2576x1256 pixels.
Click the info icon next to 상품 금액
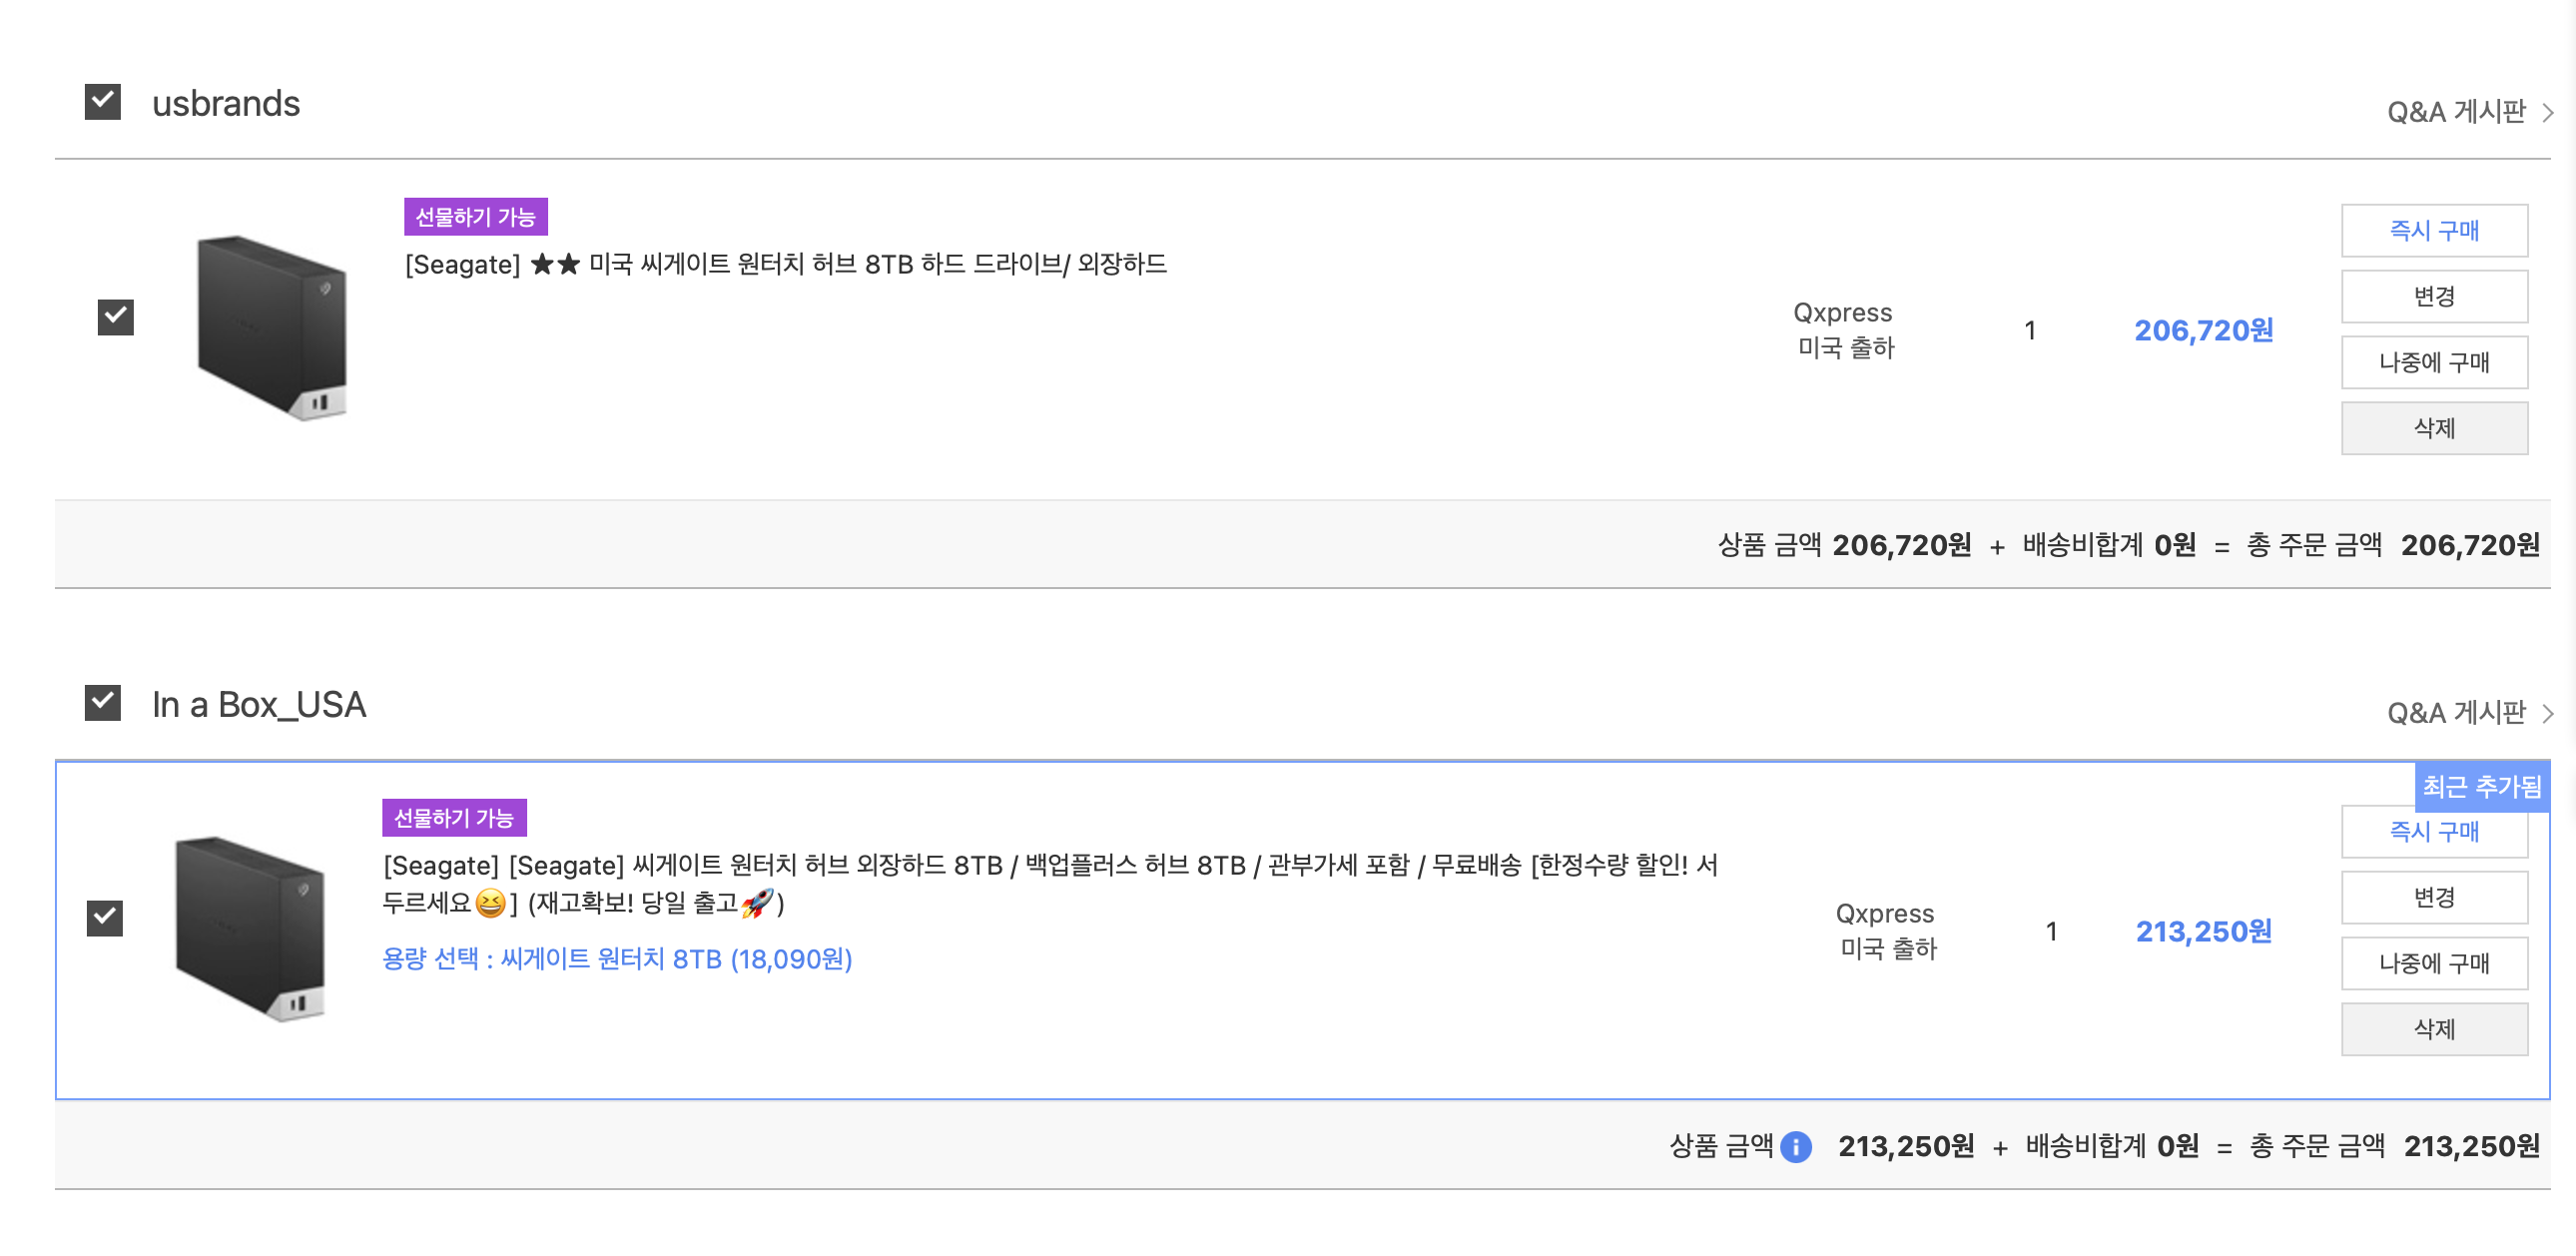pos(1796,1146)
